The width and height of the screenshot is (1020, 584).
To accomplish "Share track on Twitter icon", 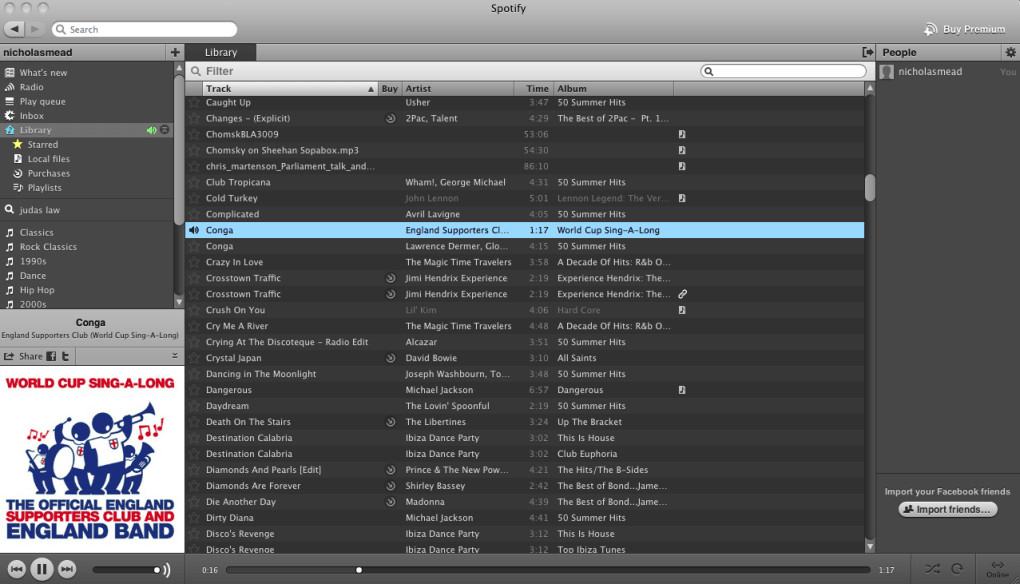I will coord(65,356).
